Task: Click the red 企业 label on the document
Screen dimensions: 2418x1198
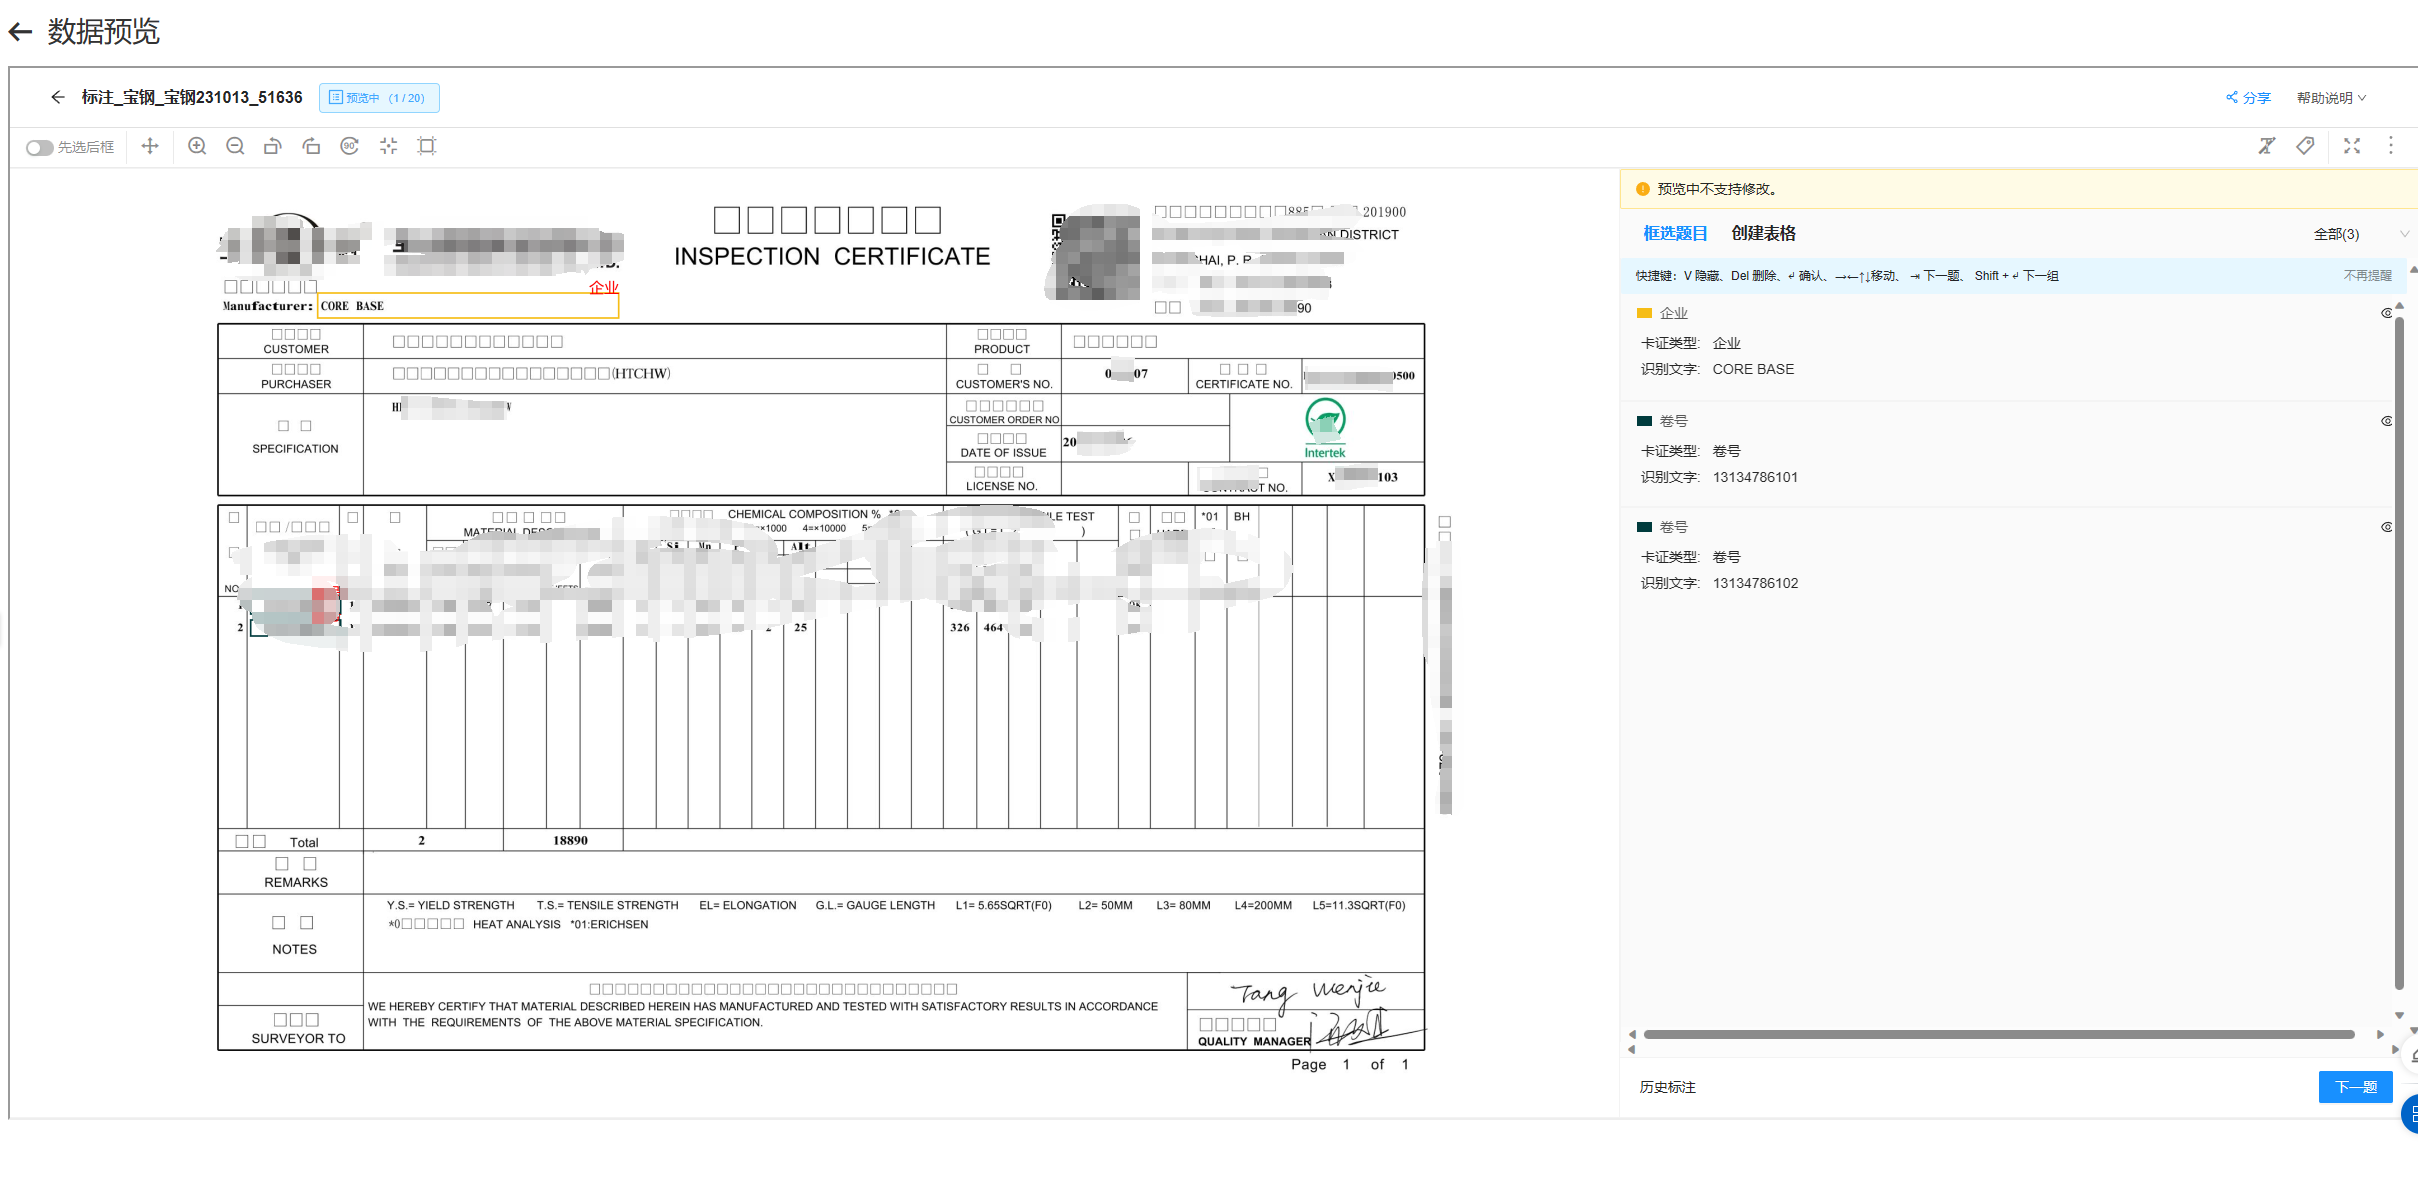Action: pyautogui.click(x=603, y=287)
